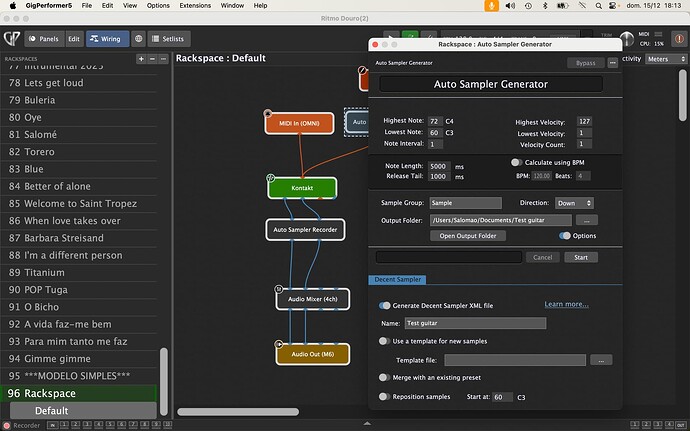Switch to Panels view
The image size is (690, 431).
click(44, 39)
